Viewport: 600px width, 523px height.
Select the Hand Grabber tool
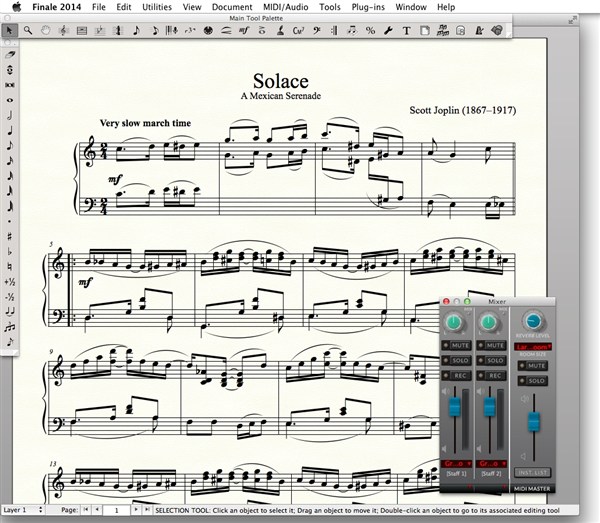coord(46,30)
